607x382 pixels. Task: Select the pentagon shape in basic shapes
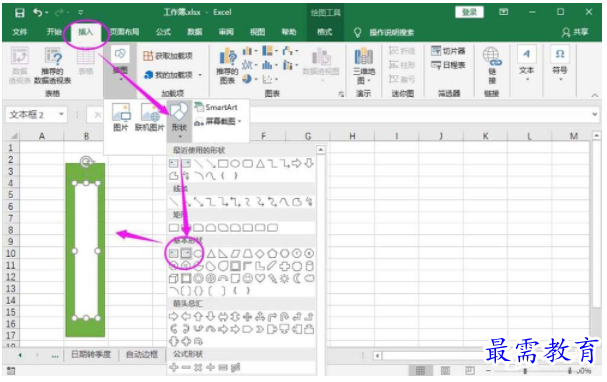click(x=272, y=254)
